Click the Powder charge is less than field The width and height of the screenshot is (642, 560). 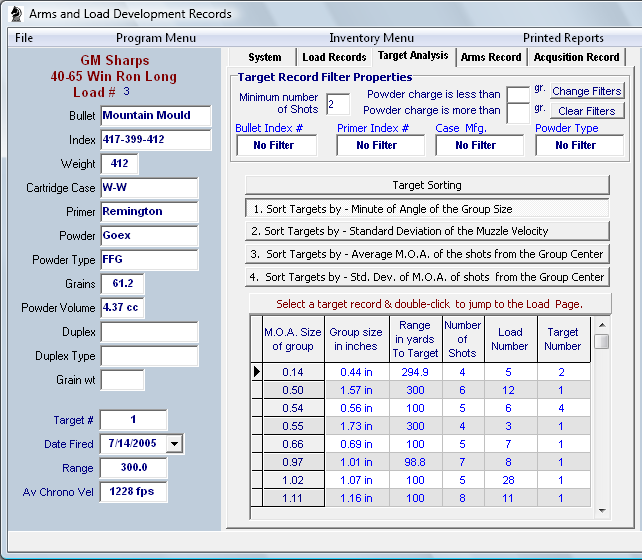coord(518,95)
